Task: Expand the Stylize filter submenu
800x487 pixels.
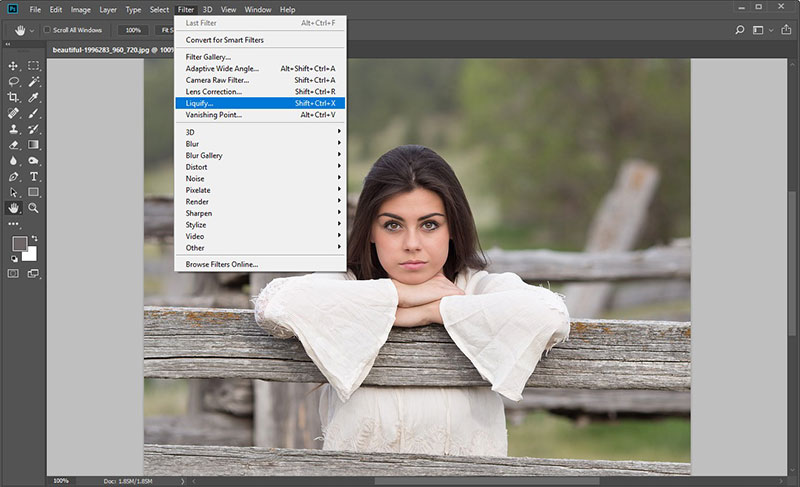Action: (260, 225)
